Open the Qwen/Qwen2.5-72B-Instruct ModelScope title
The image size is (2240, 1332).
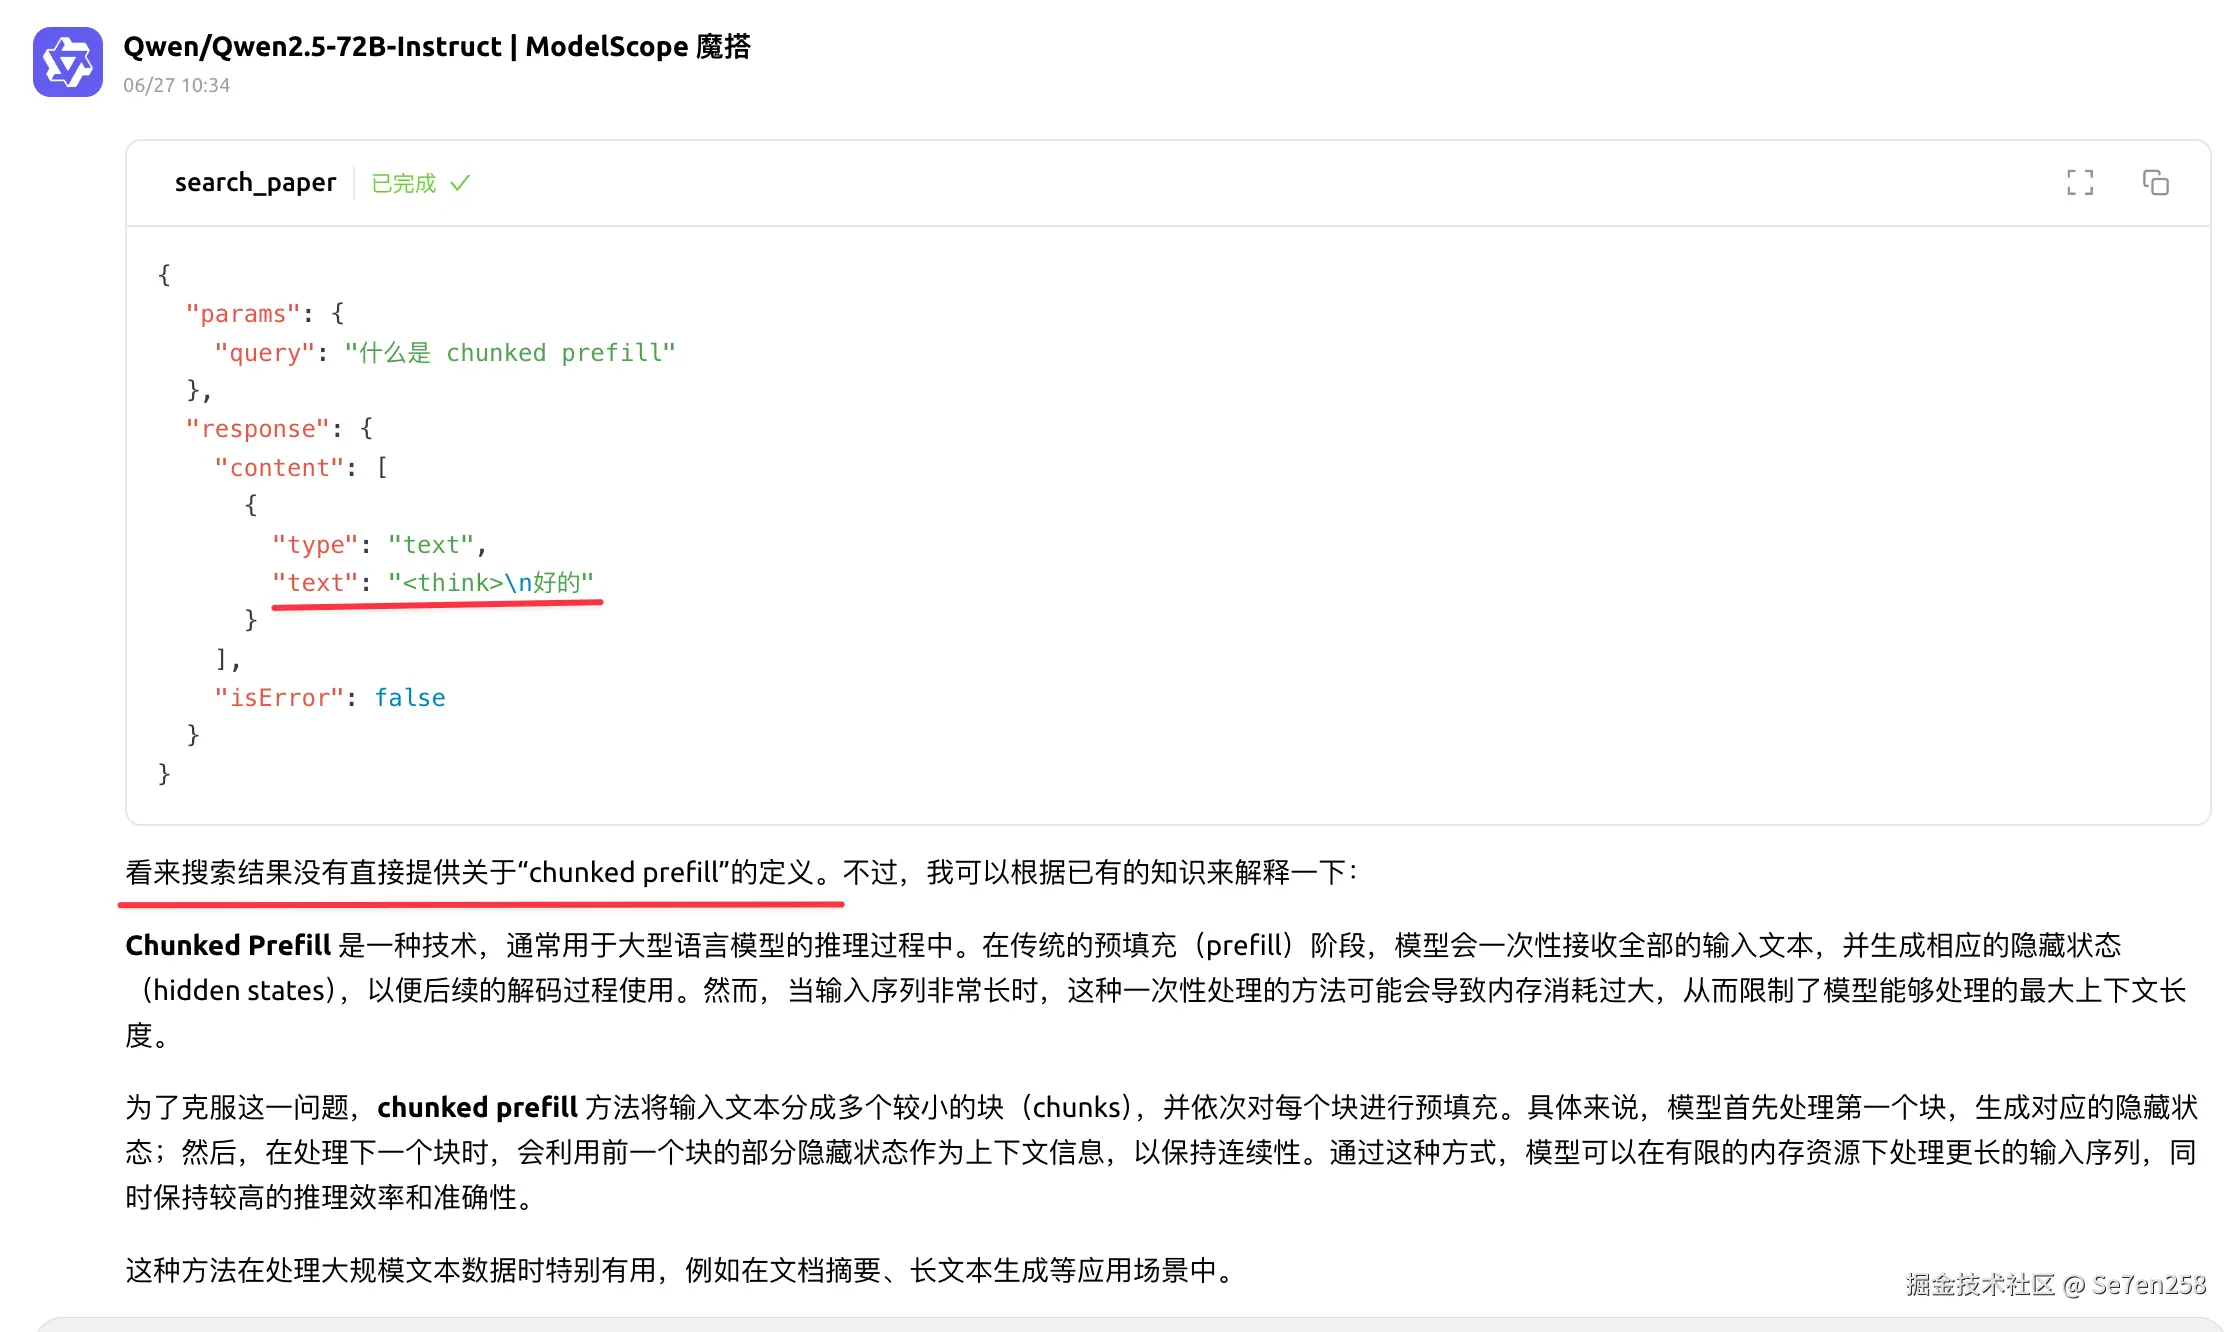pyautogui.click(x=437, y=46)
